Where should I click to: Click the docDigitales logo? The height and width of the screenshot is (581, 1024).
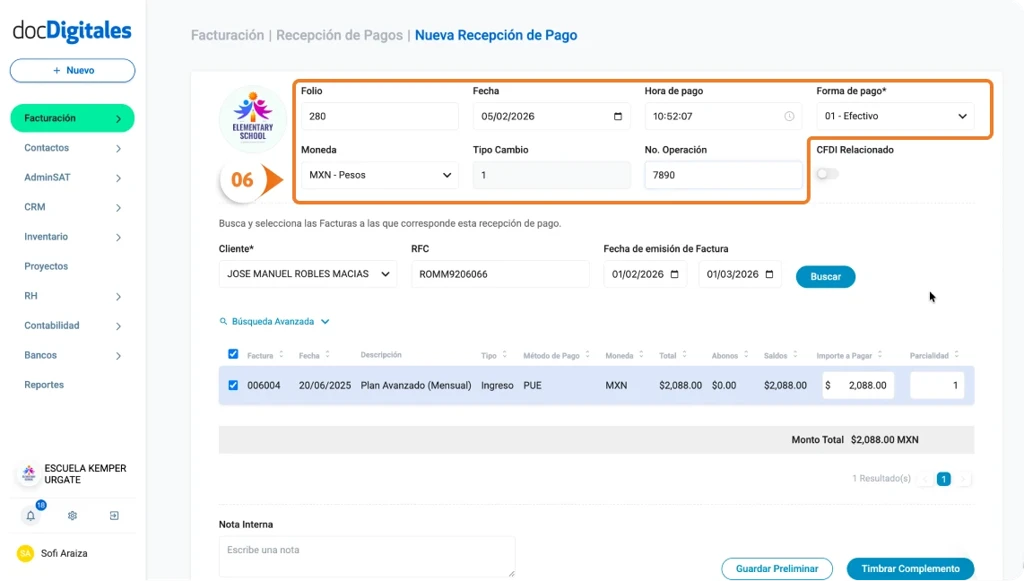tap(72, 27)
